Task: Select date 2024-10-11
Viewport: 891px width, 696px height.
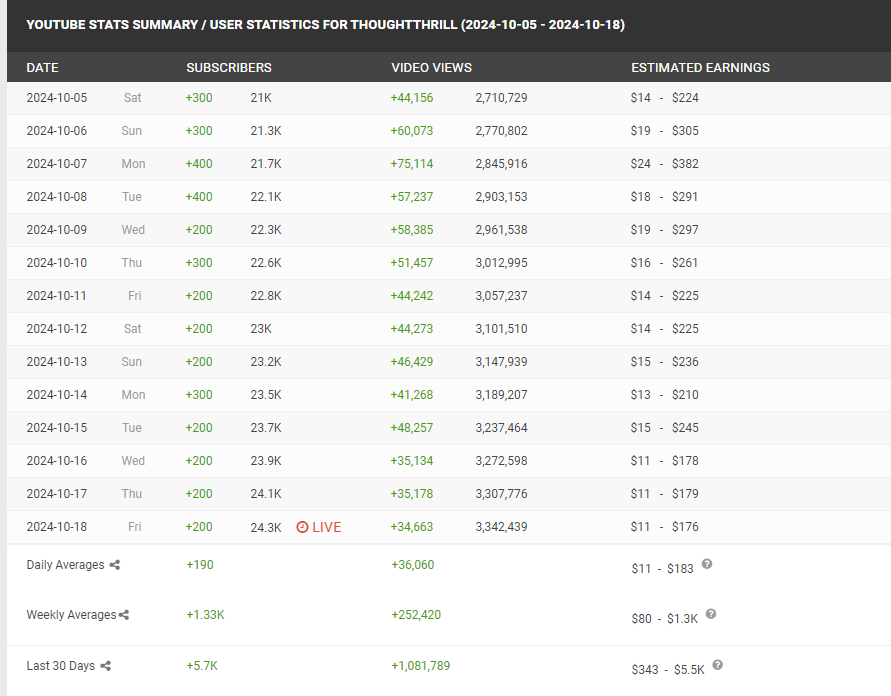Action: click(x=57, y=295)
